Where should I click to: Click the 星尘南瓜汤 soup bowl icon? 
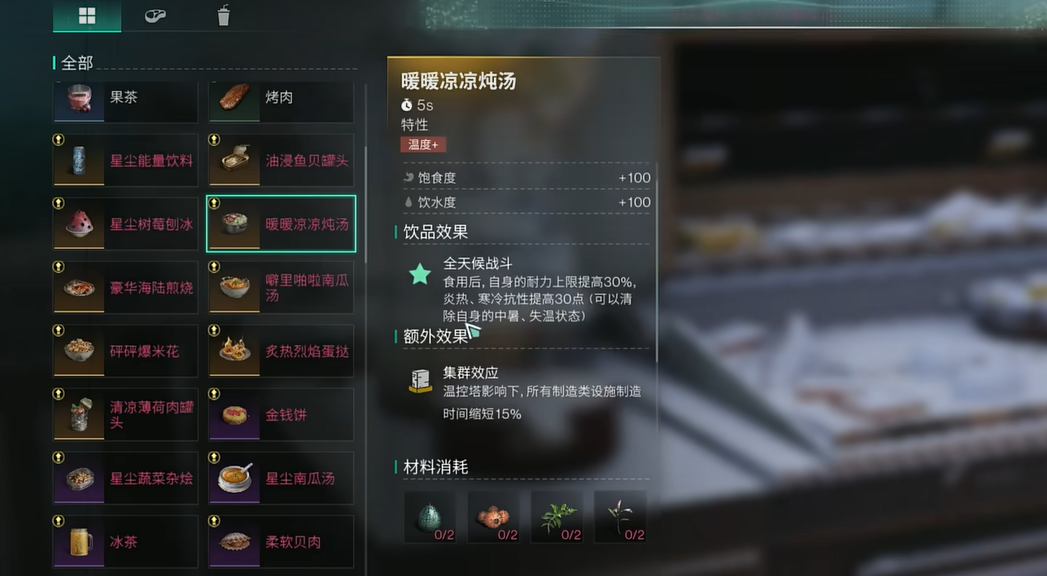pyautogui.click(x=234, y=478)
